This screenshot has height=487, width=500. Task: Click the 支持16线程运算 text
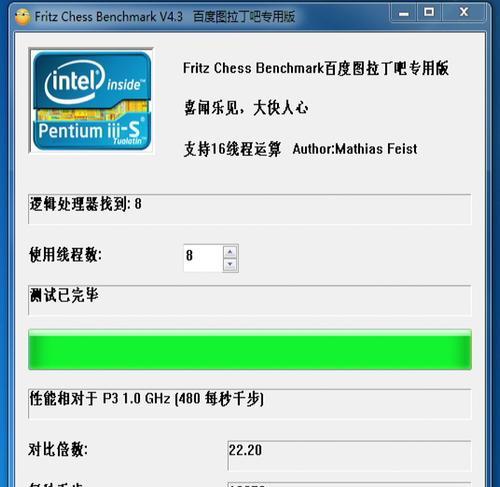232,149
